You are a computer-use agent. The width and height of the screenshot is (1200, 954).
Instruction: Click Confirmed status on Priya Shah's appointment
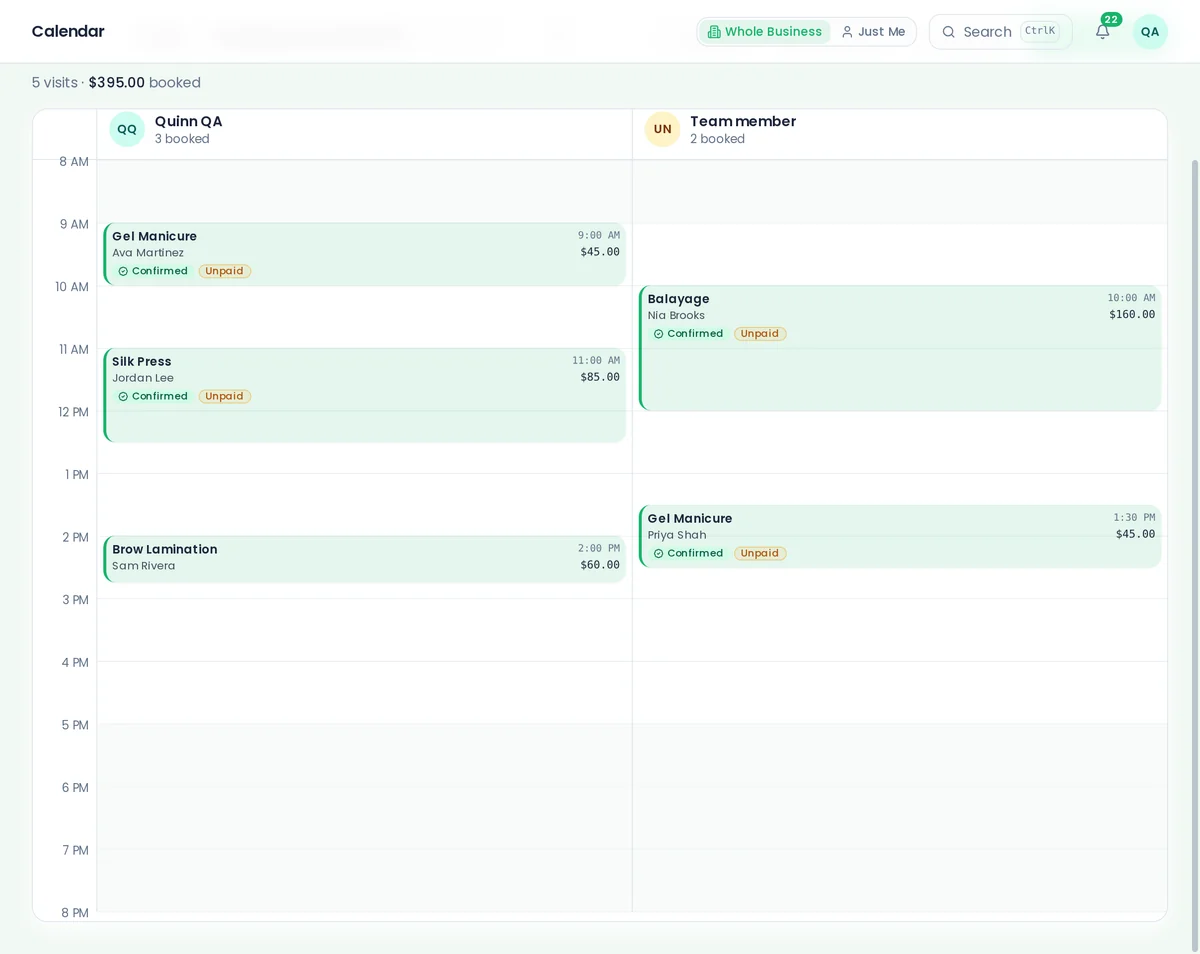click(688, 553)
